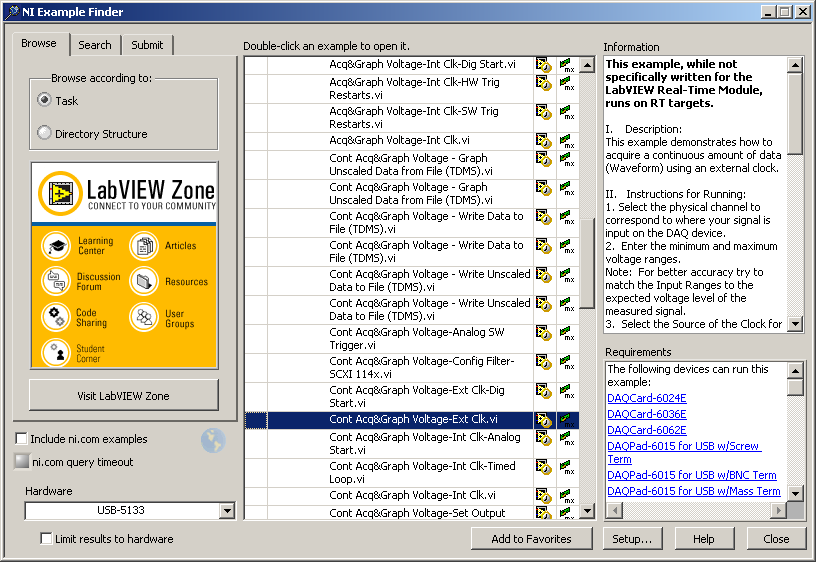
Task: Click VI icon for Acq&Graph Voltage-Int Clk.vi
Action: pyautogui.click(x=544, y=141)
